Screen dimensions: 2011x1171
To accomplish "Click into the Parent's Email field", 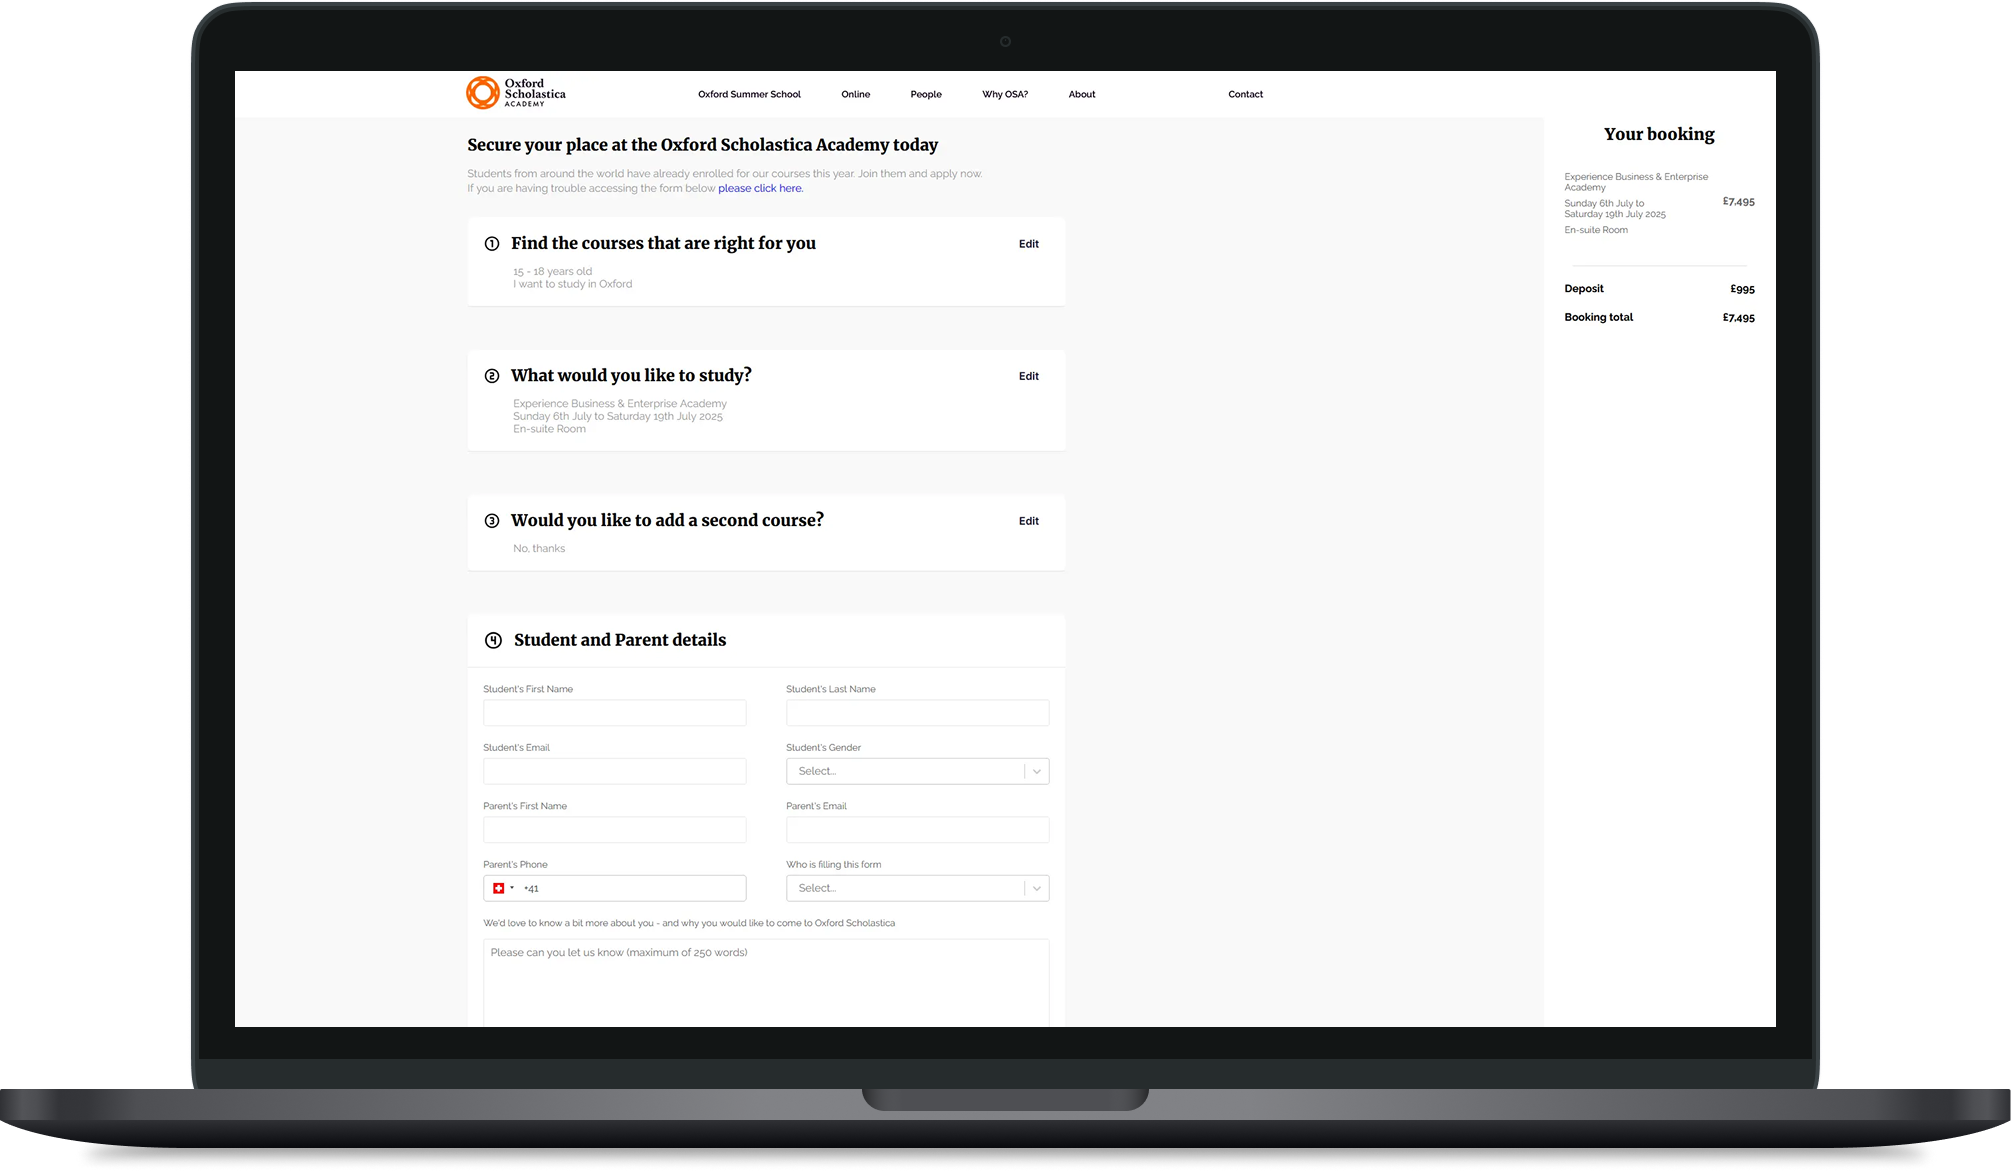I will click(917, 830).
